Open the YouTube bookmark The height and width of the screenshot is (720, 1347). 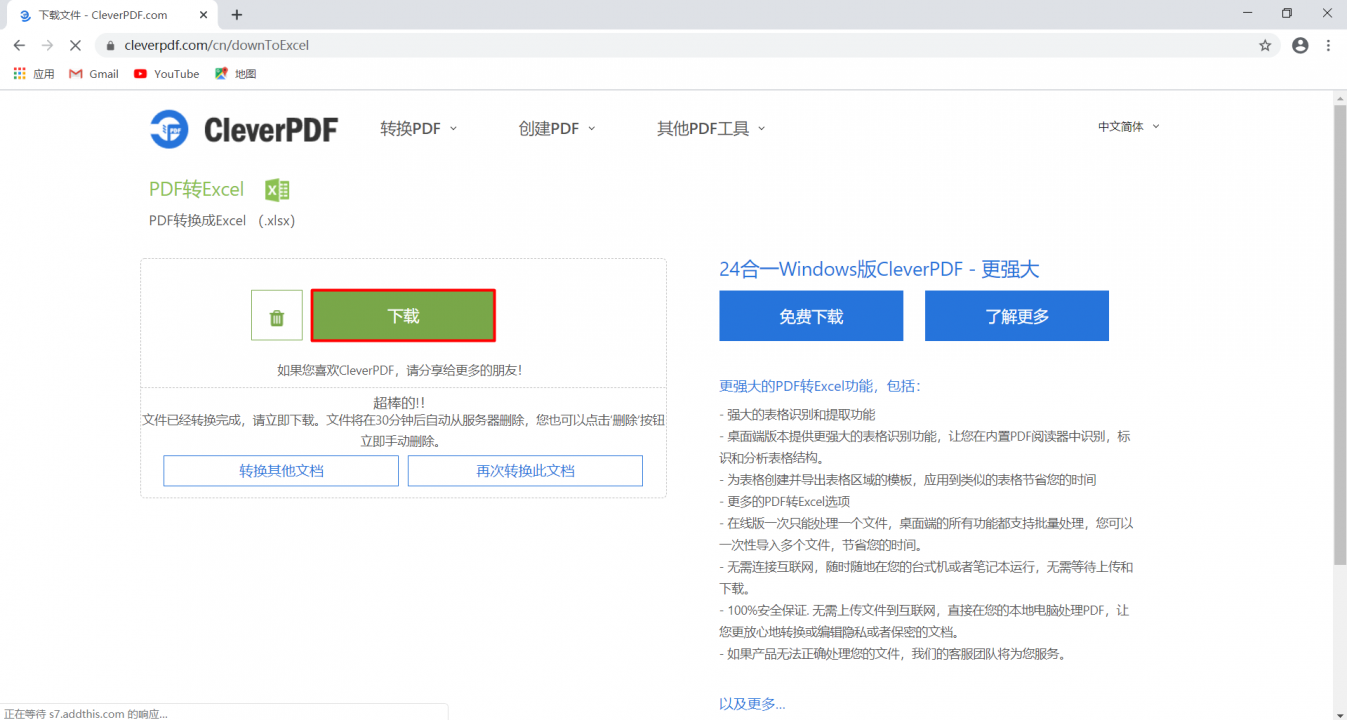(166, 74)
